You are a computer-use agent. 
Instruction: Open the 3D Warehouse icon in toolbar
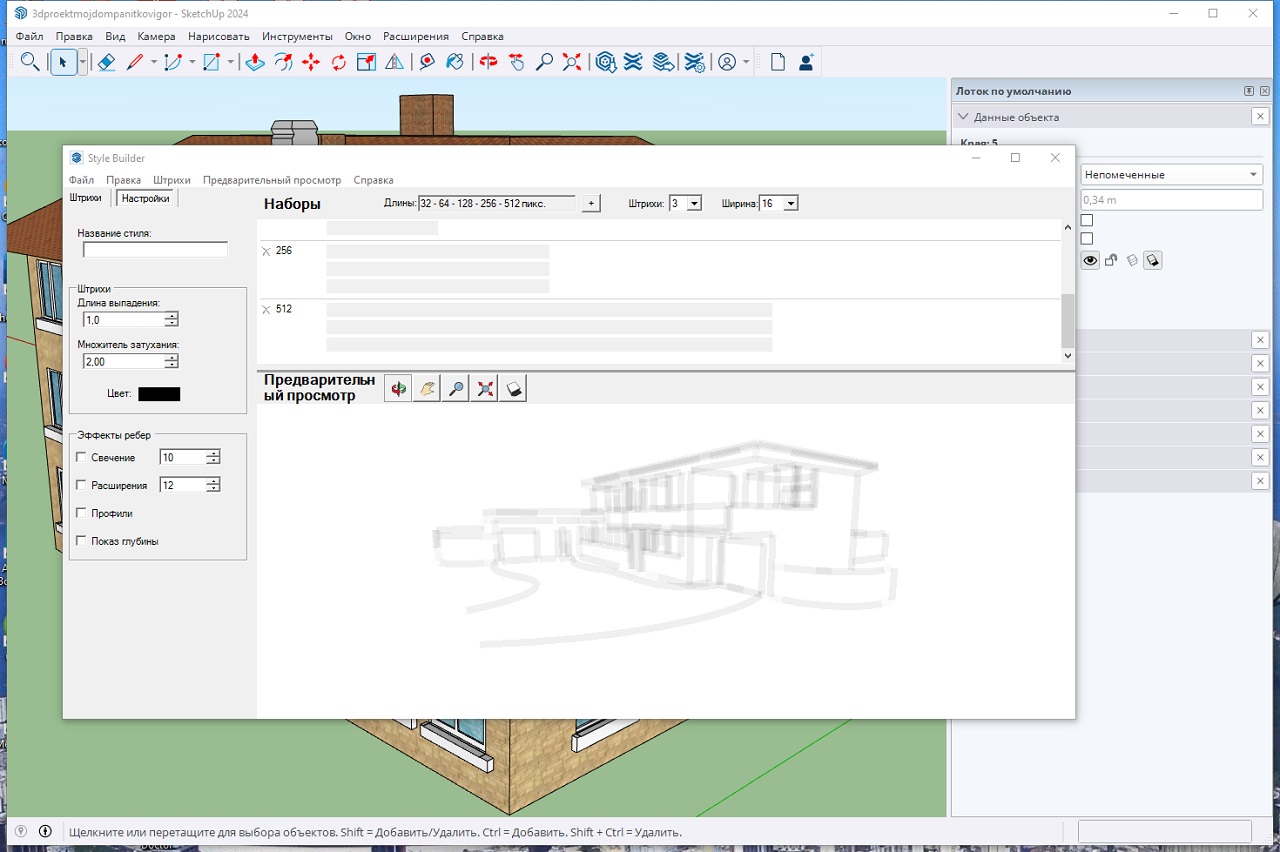tap(605, 62)
